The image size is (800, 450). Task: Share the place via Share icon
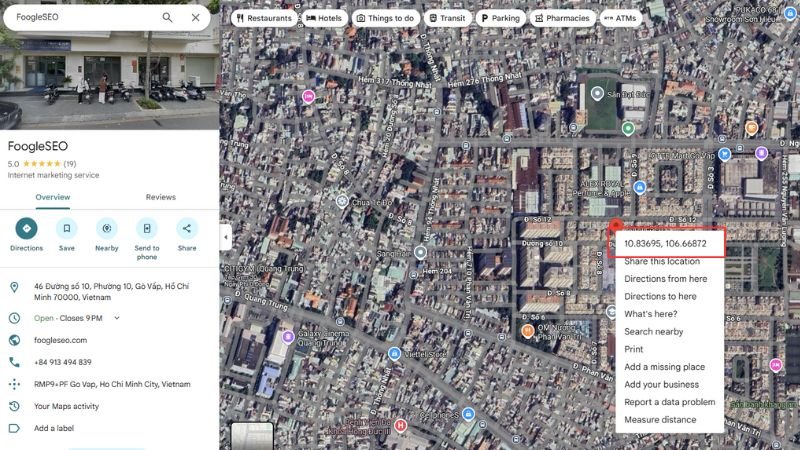point(187,228)
